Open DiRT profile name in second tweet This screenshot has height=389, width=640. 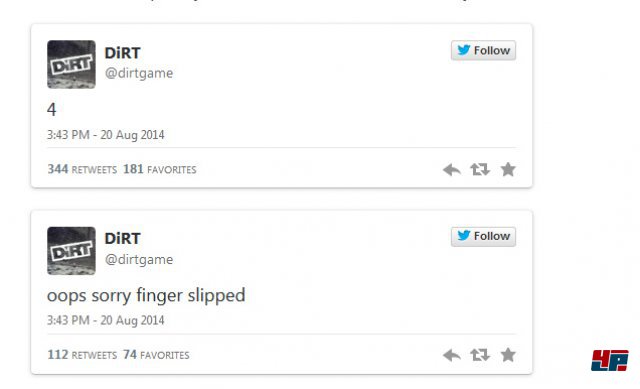coord(122,238)
